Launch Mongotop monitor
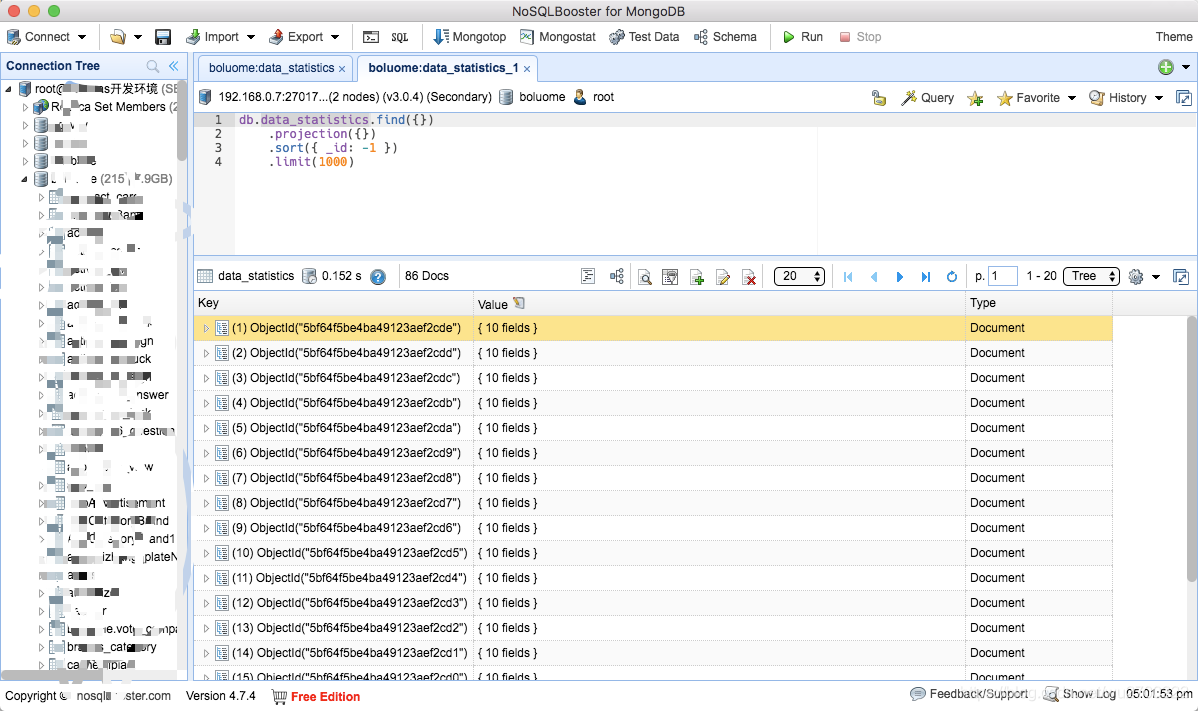The height and width of the screenshot is (711, 1198). tap(470, 37)
